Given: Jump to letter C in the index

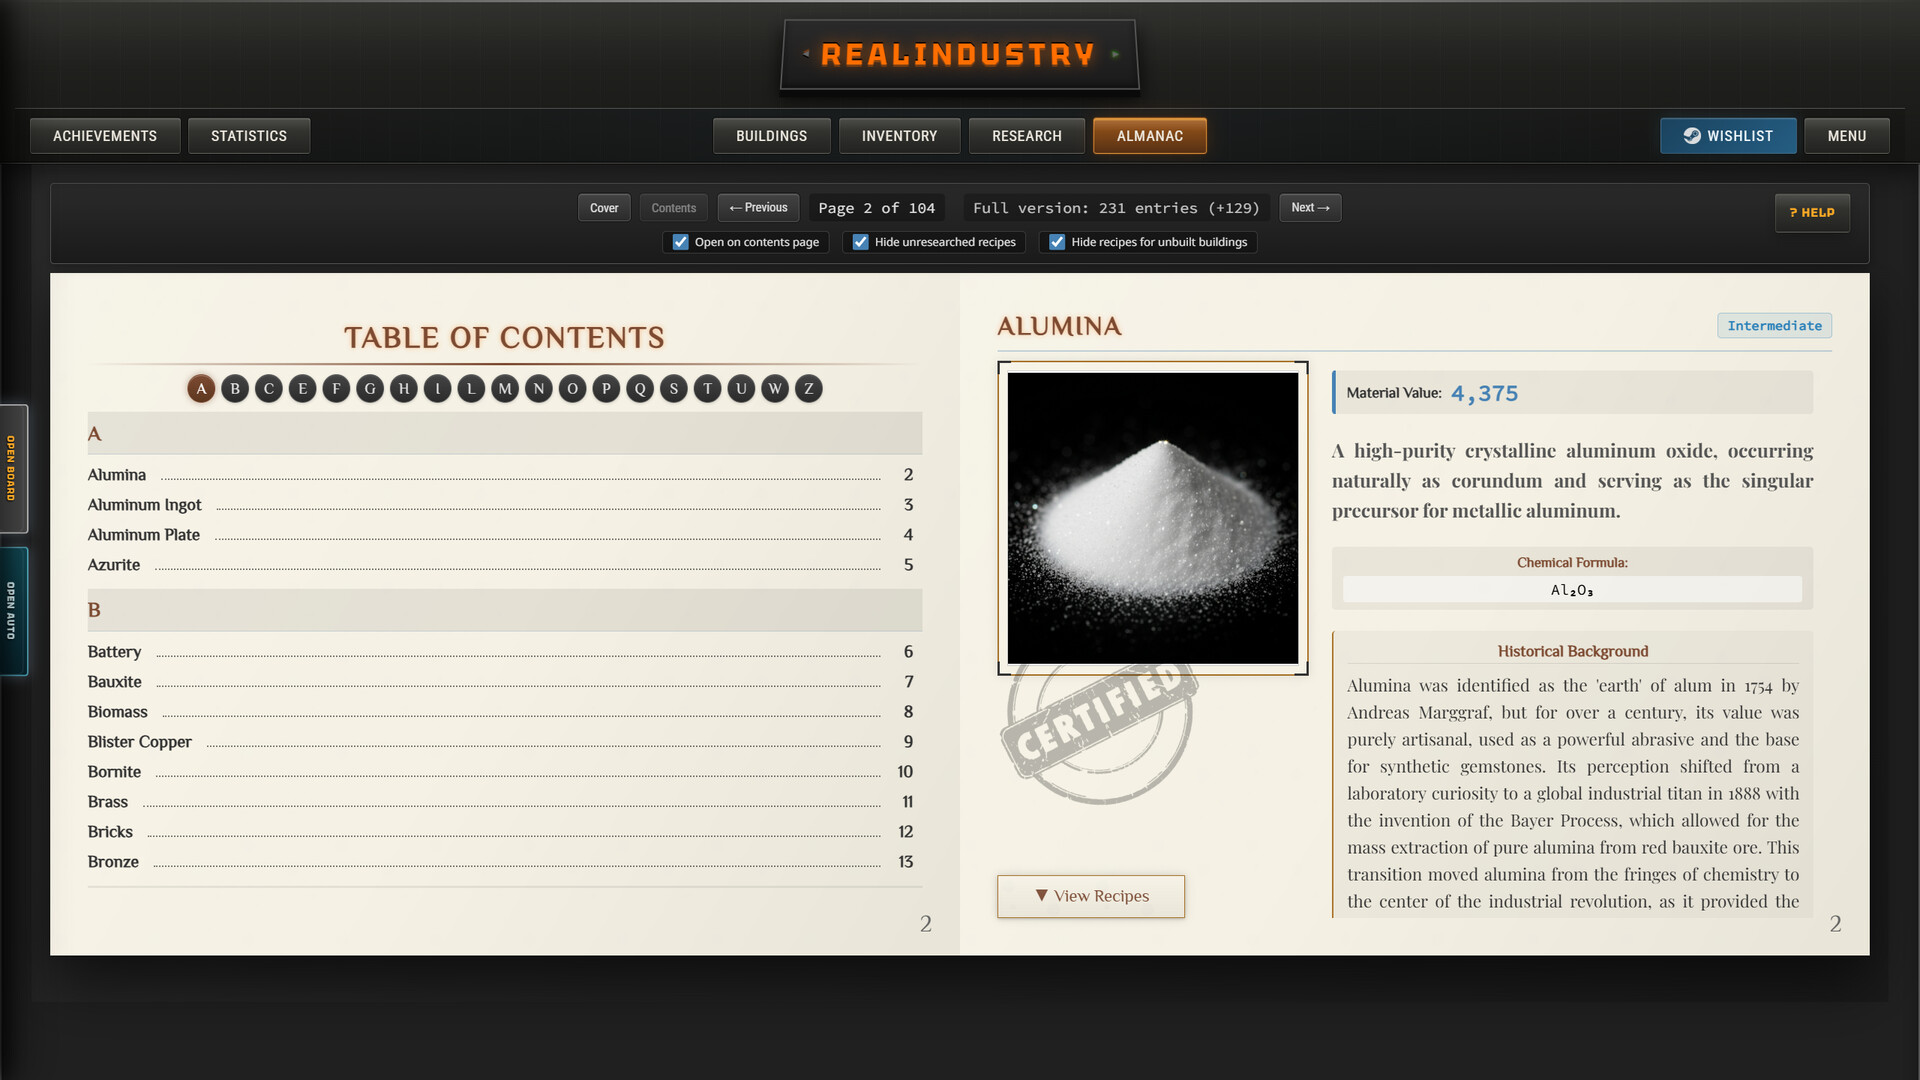Looking at the screenshot, I should [269, 389].
